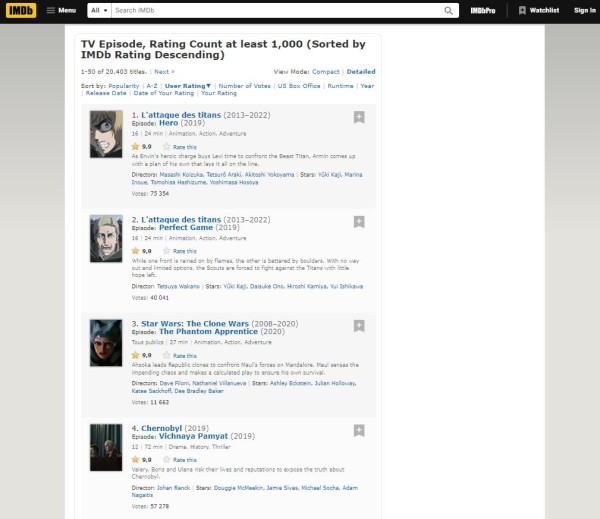Switch to Detailed view mode

coord(361,72)
